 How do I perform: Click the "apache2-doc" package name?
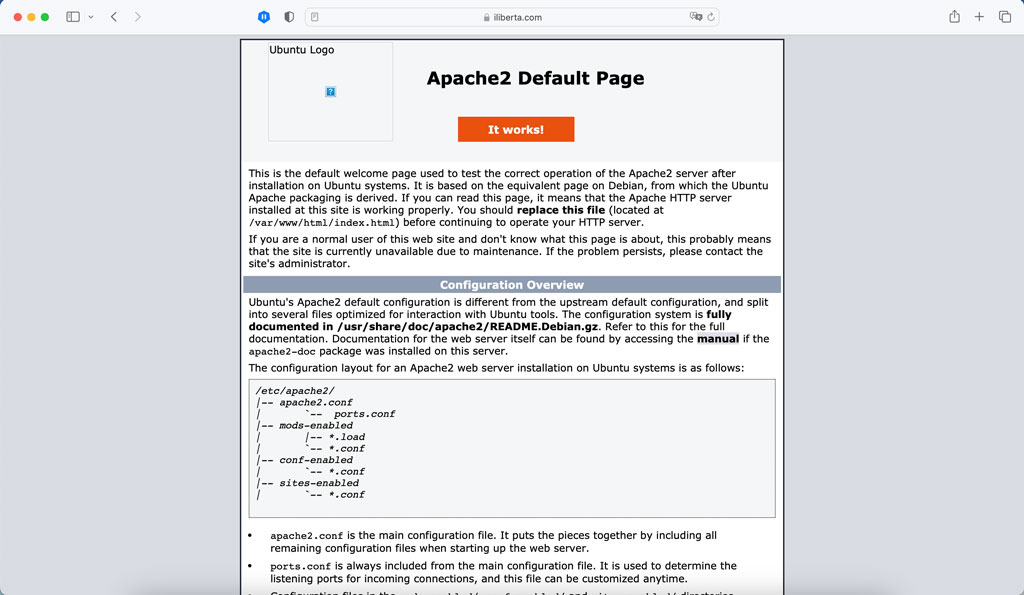point(282,351)
